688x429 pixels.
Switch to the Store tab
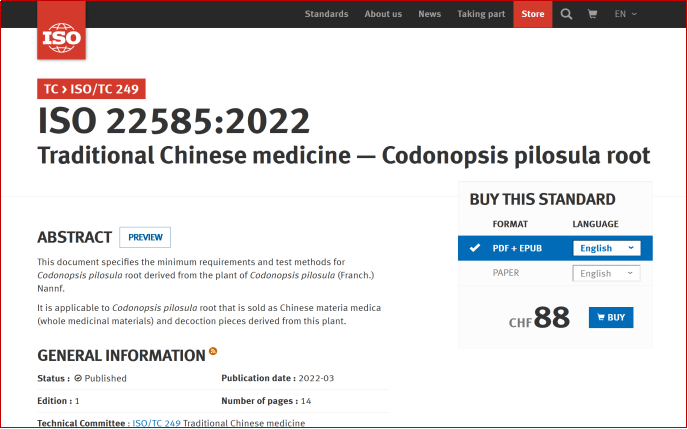pos(533,14)
